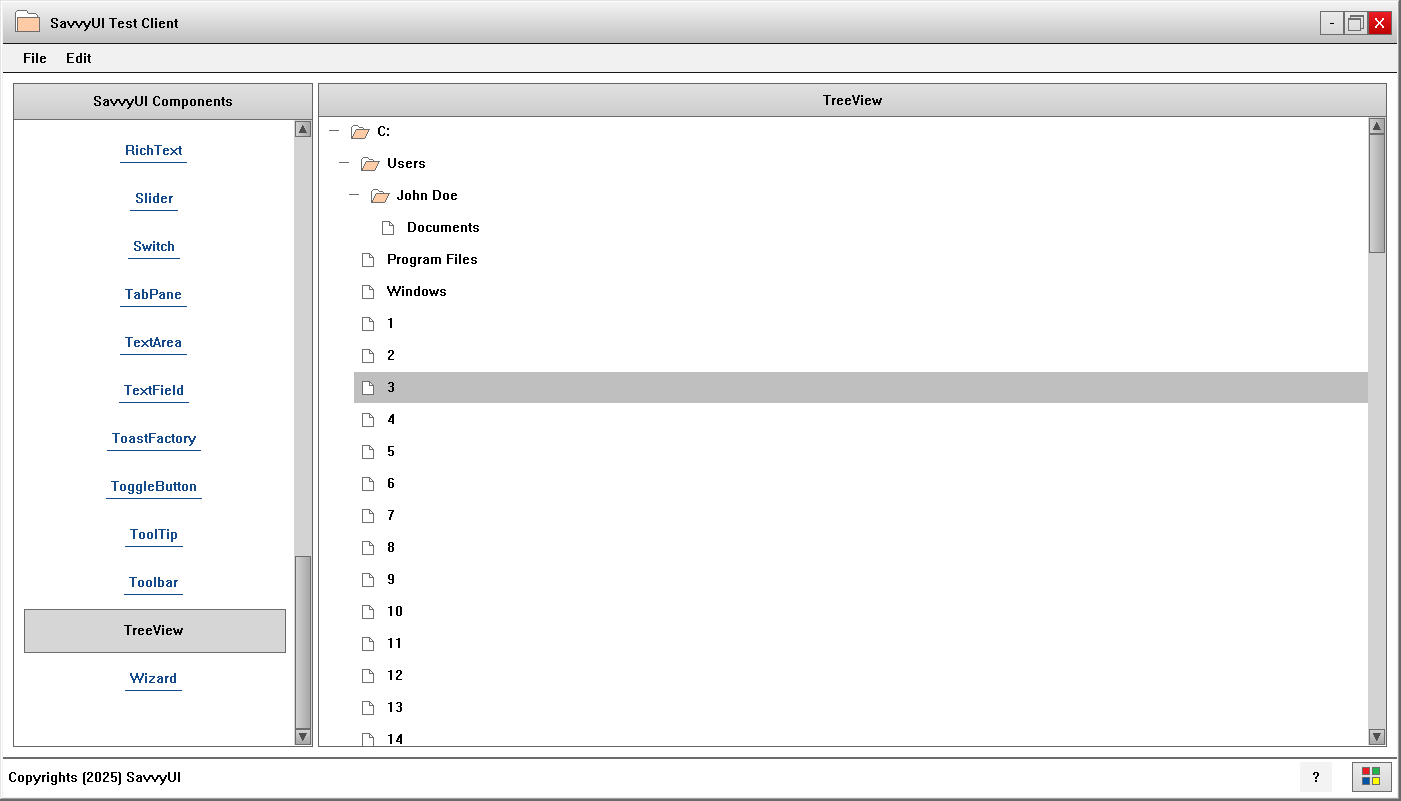Collapse the Users folder node
This screenshot has width=1401, height=801.
(x=344, y=163)
